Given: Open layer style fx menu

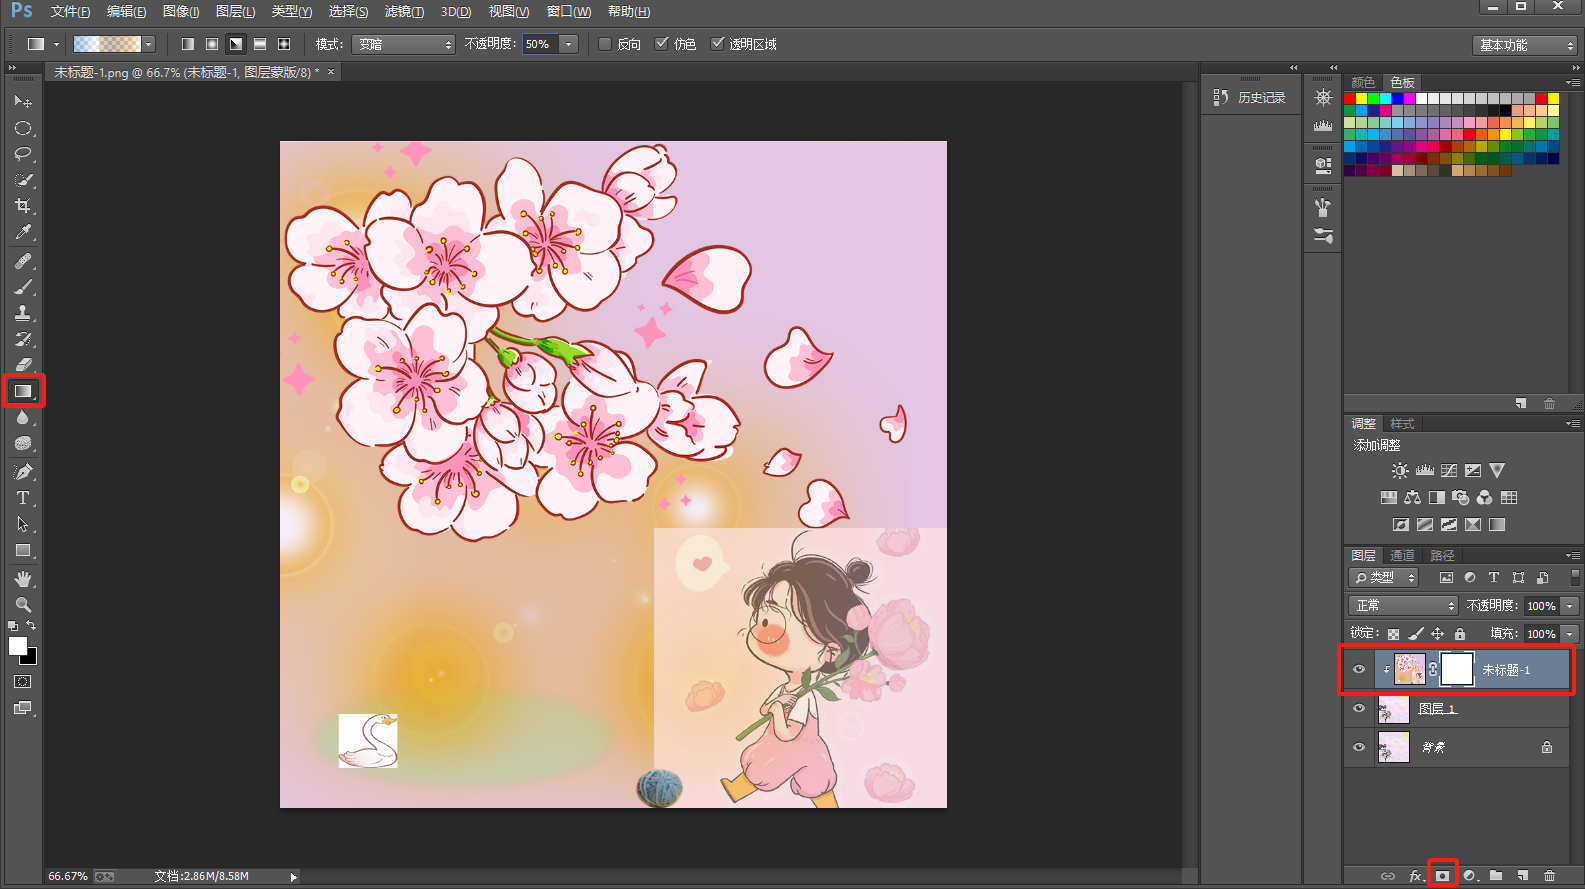Looking at the screenshot, I should point(1416,876).
